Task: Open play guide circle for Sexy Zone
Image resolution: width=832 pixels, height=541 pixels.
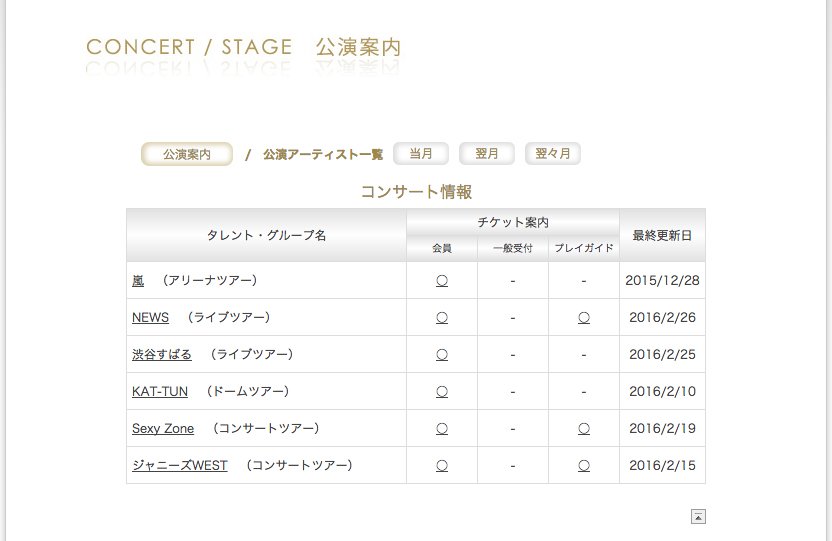Action: 584,429
